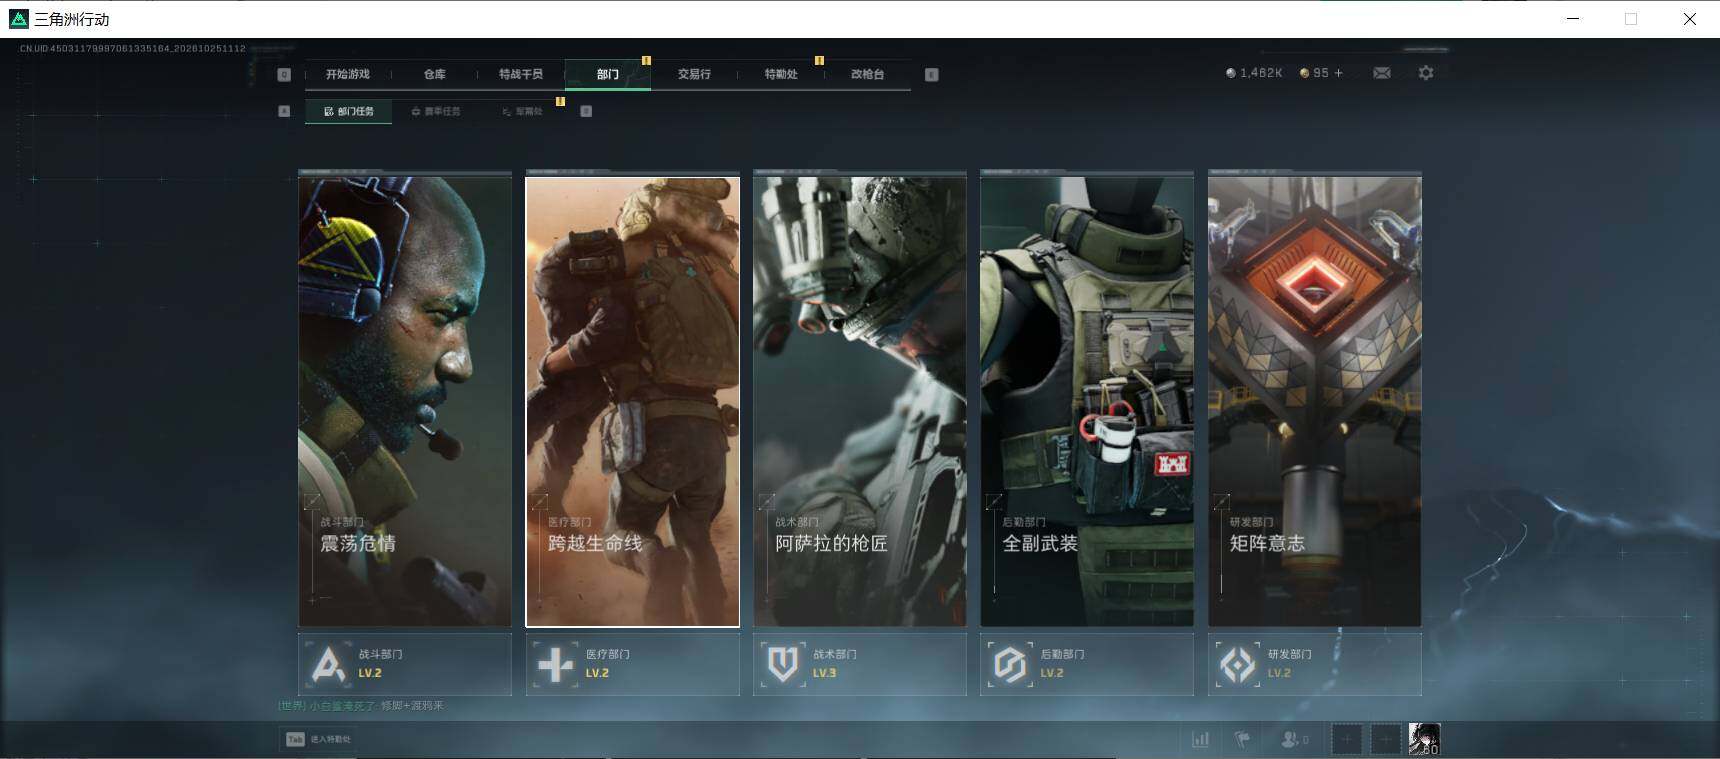Open the middle sub-tab next to 部门任务

(x=436, y=111)
